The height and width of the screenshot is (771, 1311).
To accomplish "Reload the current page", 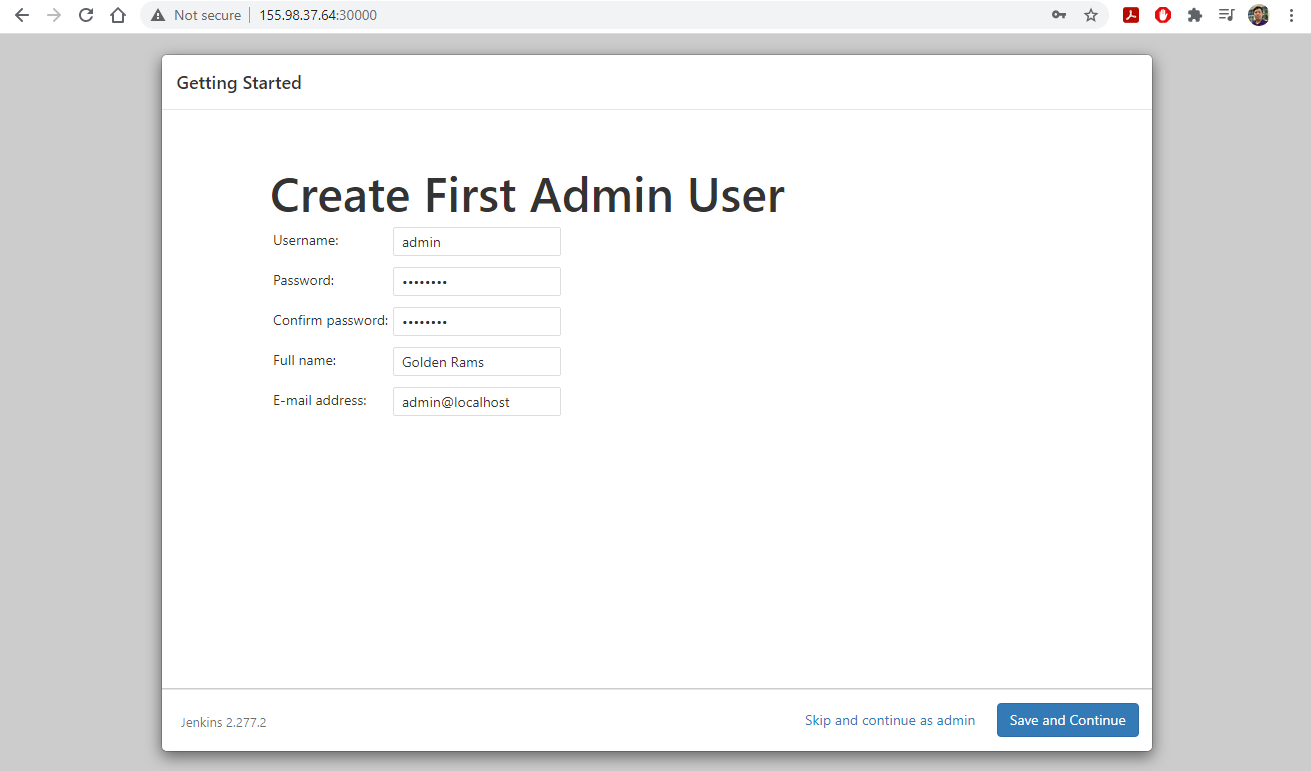I will coord(86,15).
